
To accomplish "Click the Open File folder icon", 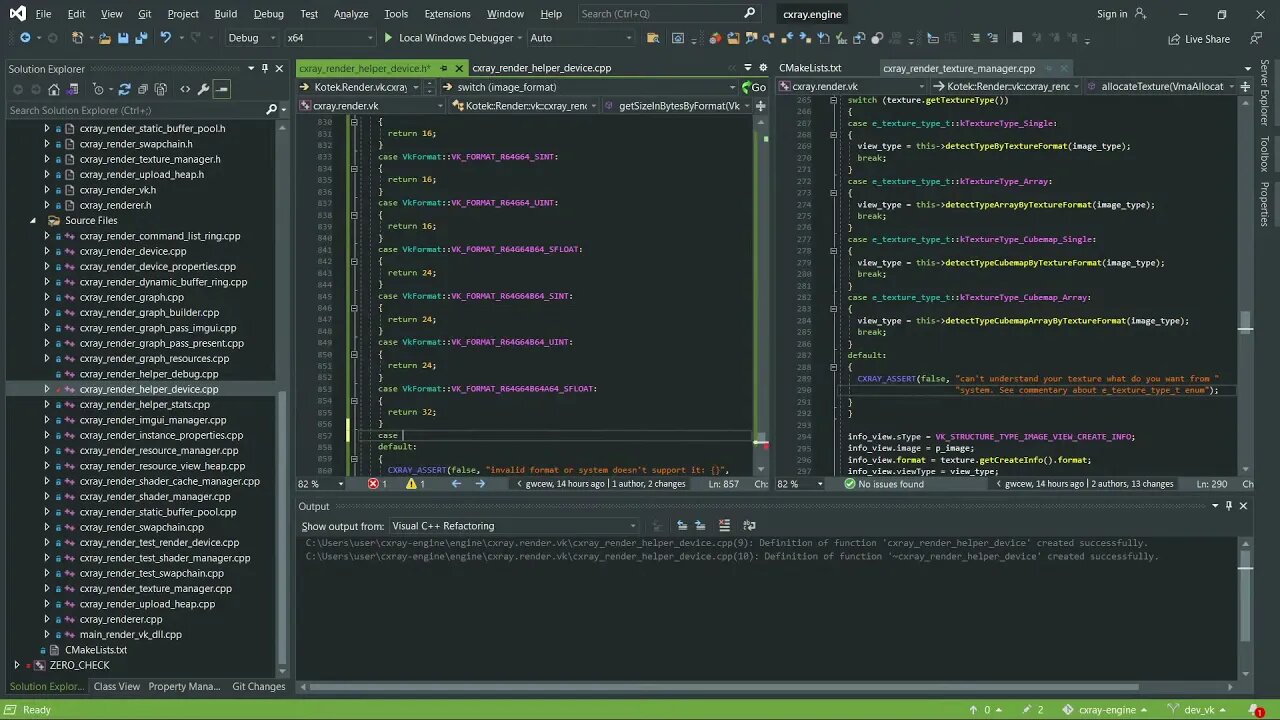I will [104, 38].
